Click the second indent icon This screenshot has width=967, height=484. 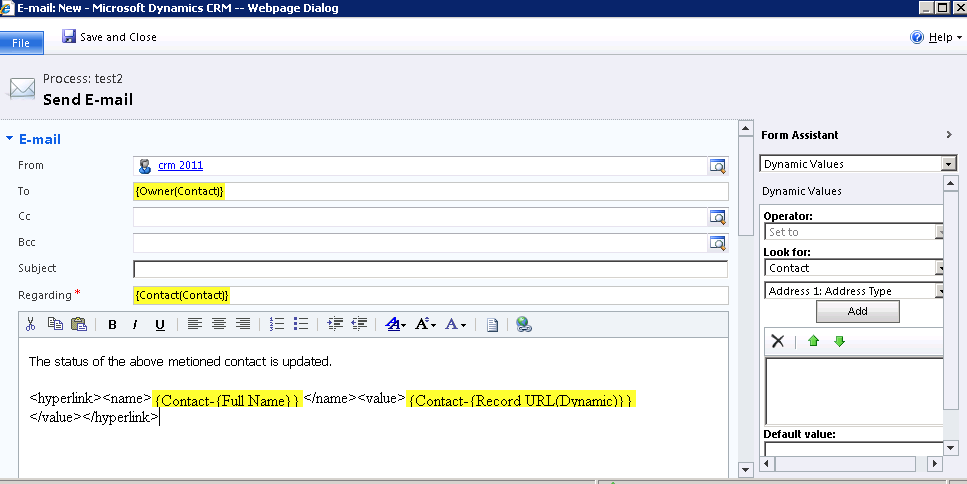(359, 324)
